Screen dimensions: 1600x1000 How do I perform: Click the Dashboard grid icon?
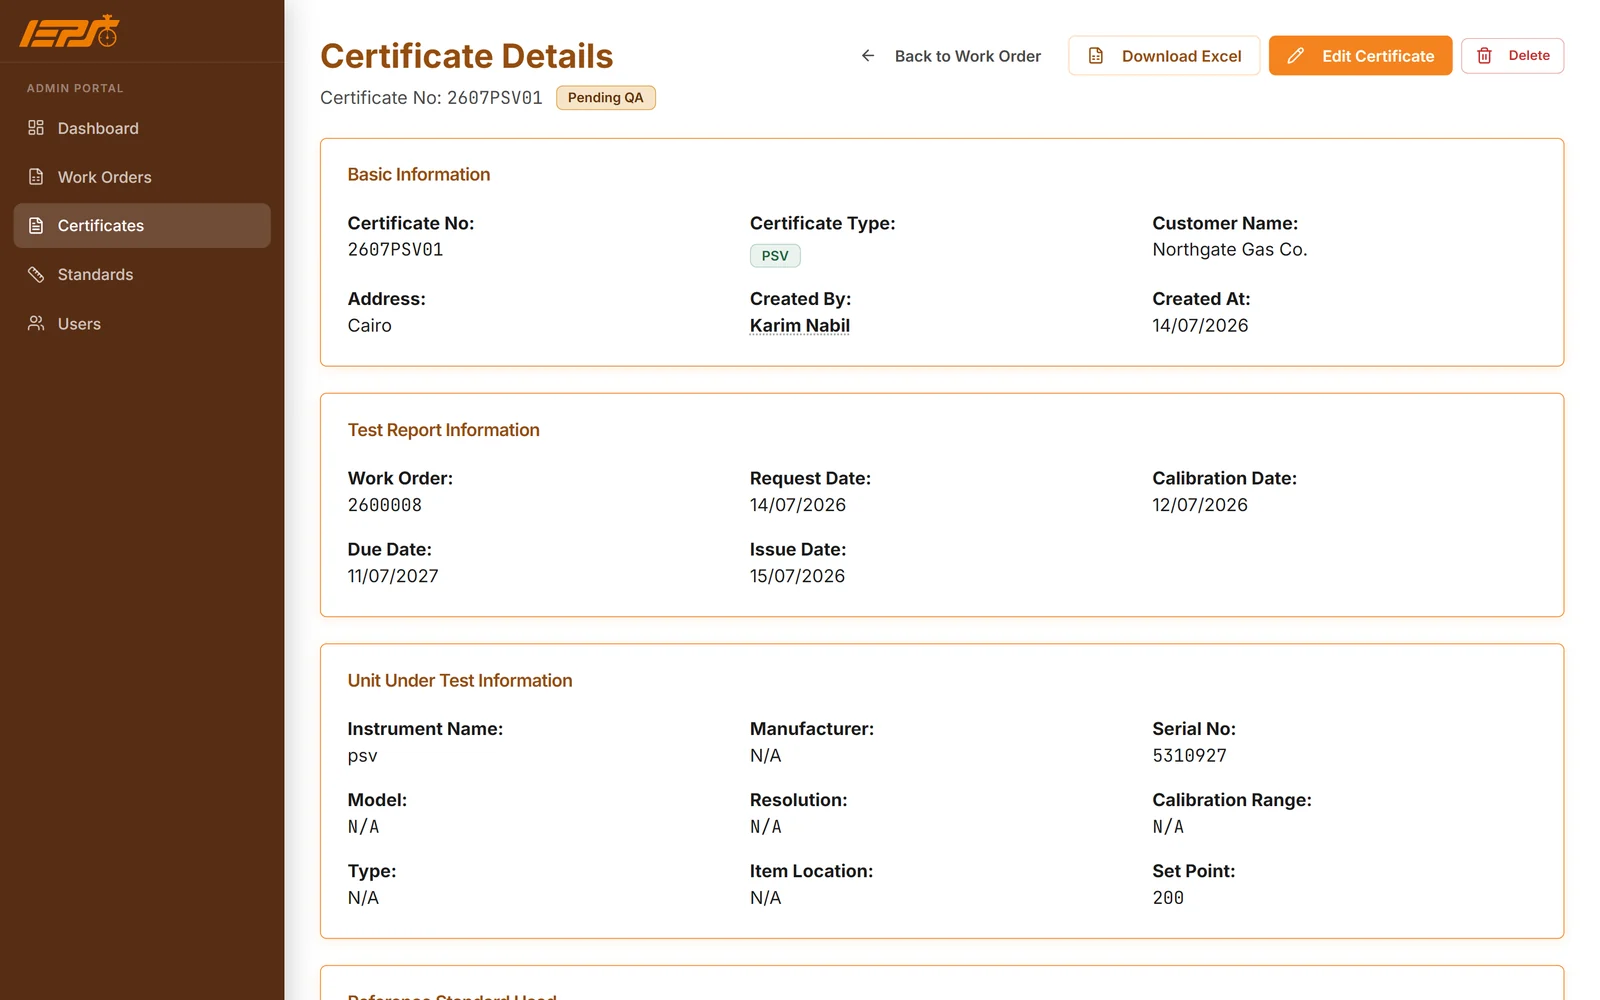[x=36, y=128]
